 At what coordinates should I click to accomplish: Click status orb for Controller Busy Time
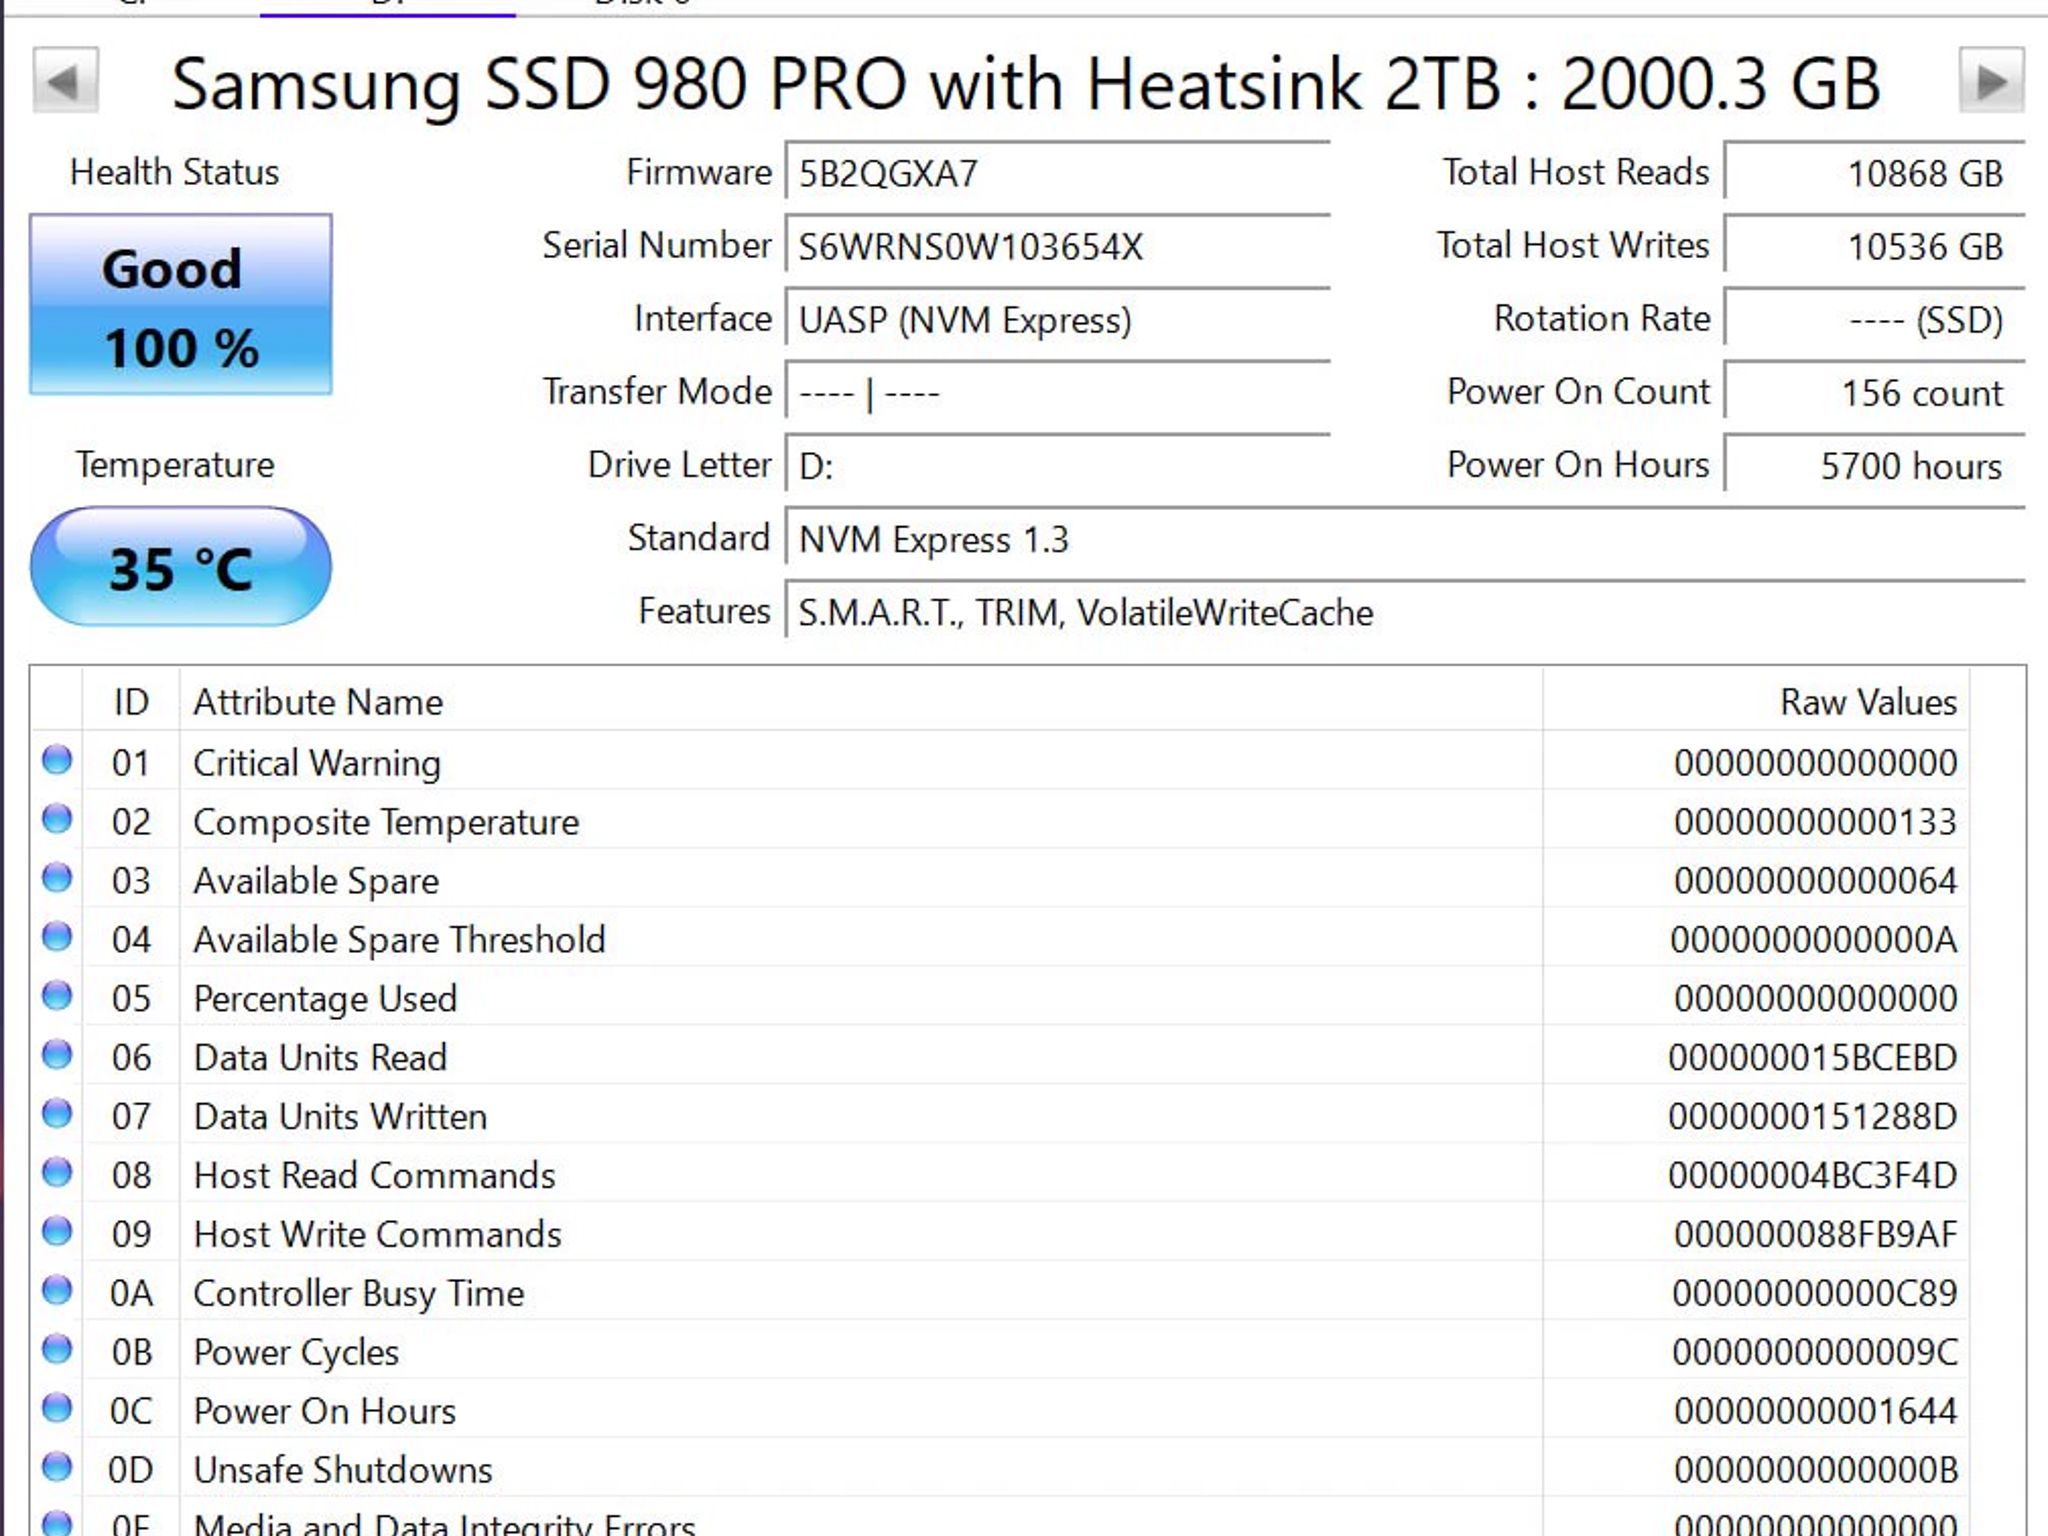57,1292
